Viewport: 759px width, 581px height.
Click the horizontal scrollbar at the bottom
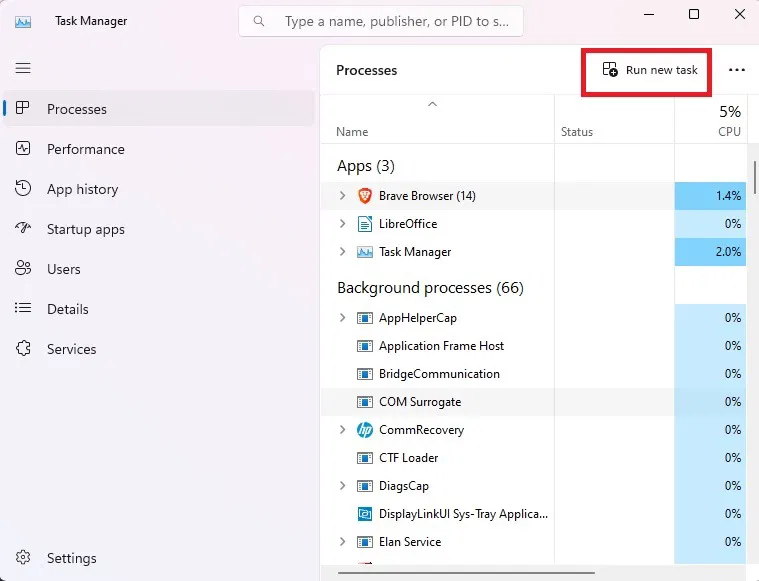466,573
